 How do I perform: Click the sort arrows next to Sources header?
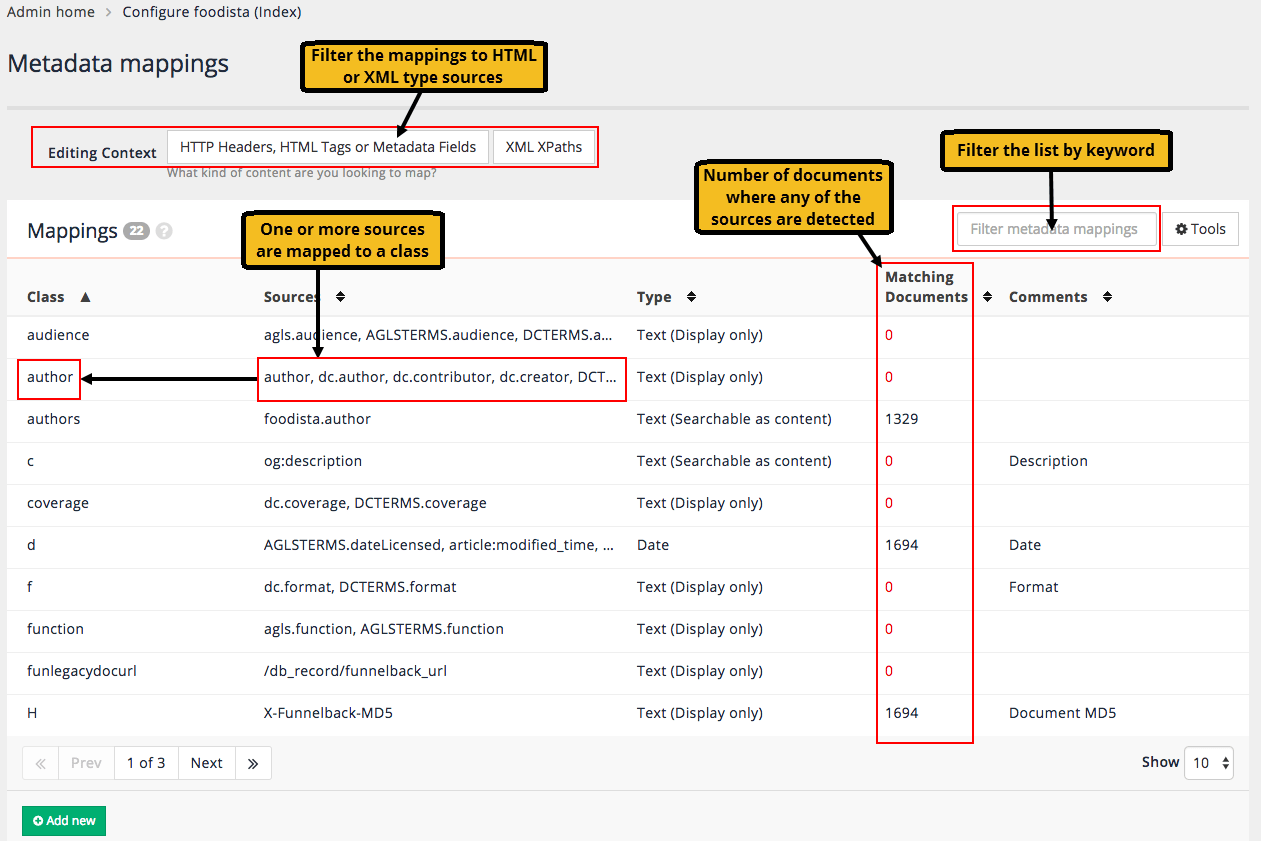point(341,296)
